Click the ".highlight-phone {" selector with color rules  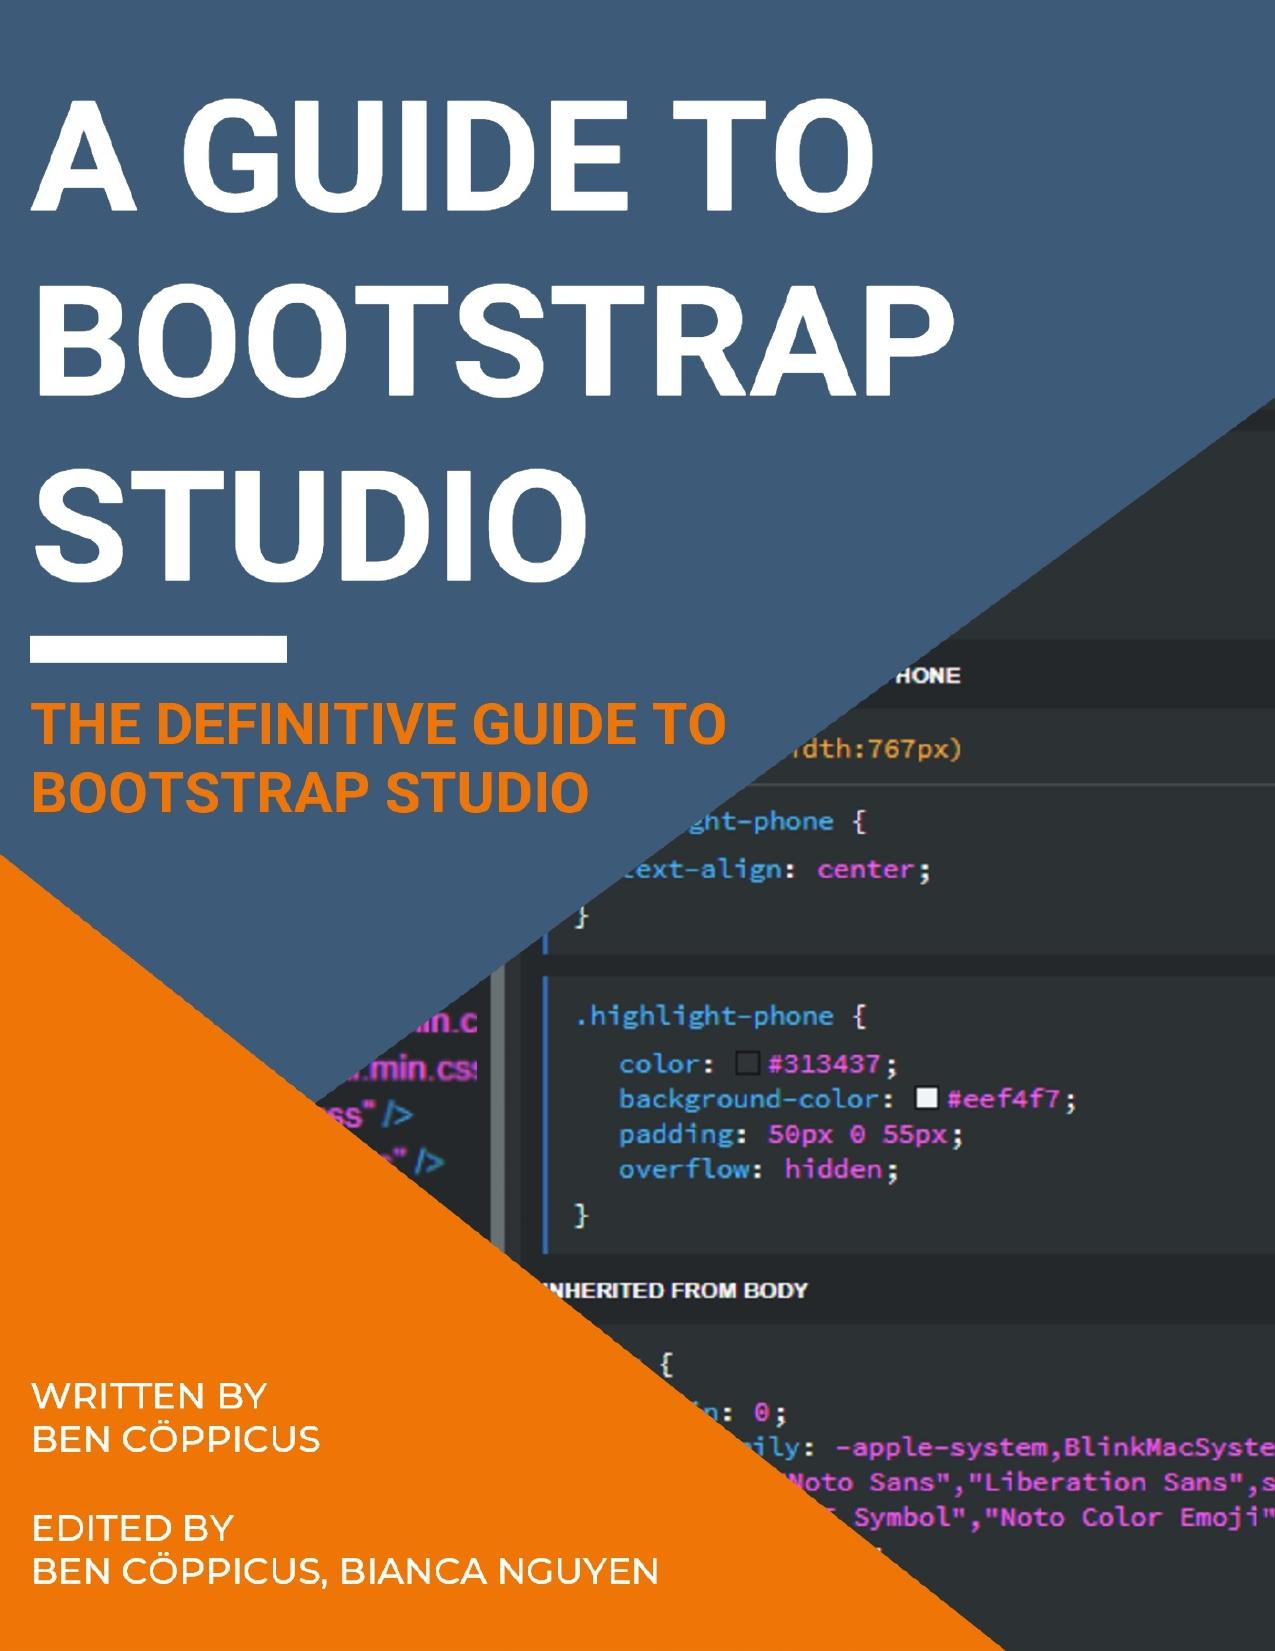click(721, 1016)
